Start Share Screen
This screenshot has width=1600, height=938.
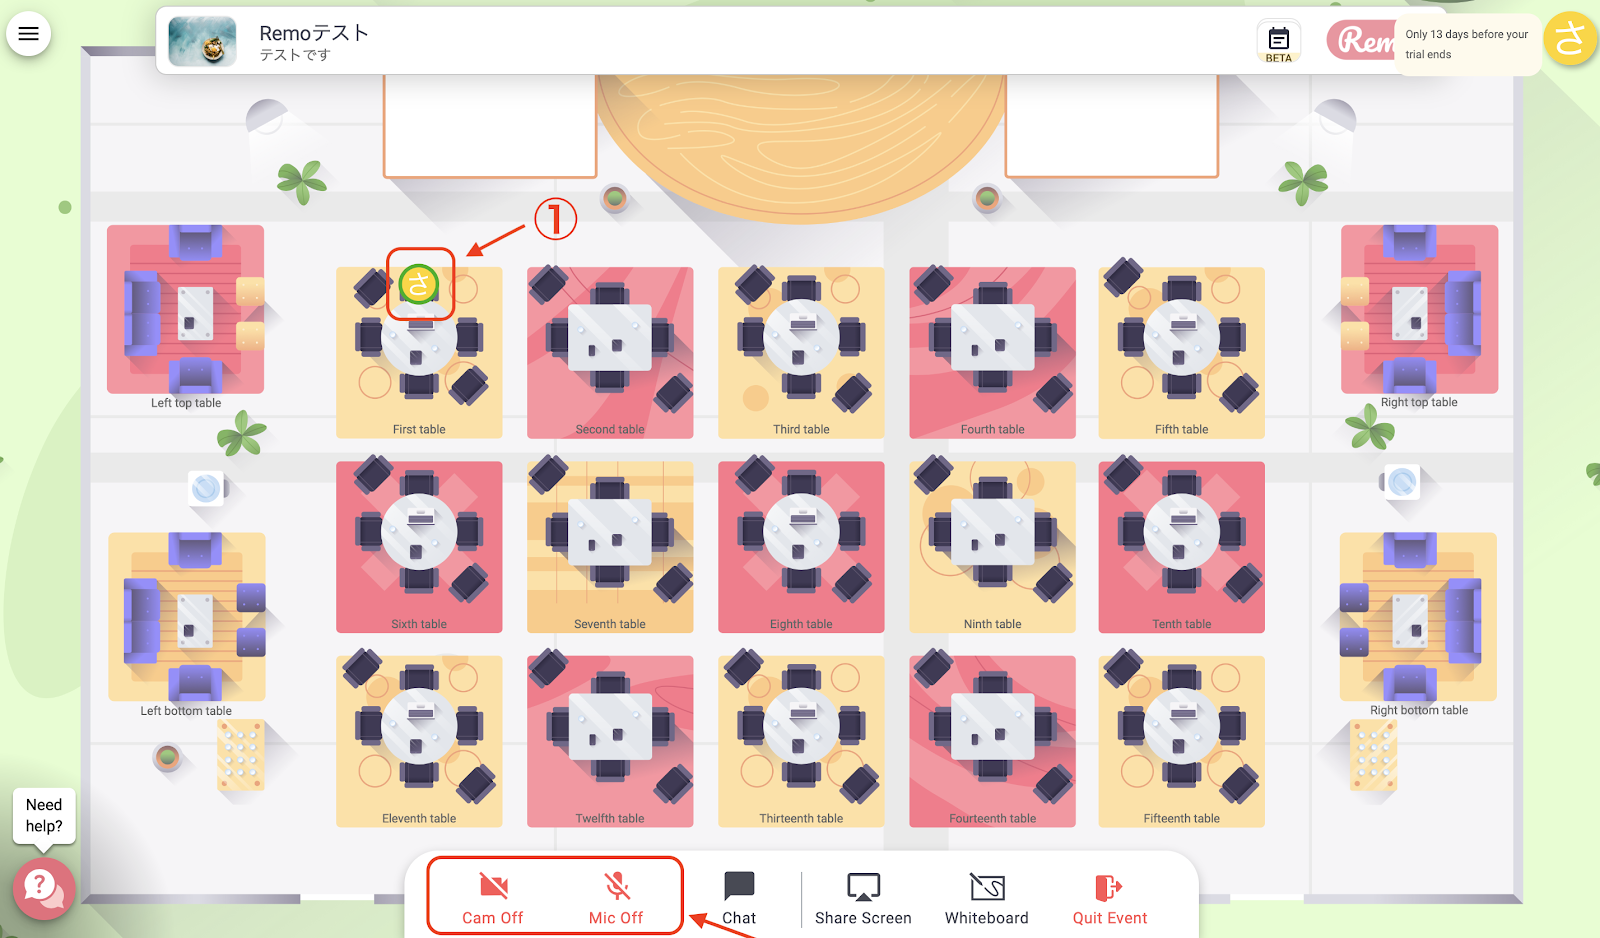863,898
